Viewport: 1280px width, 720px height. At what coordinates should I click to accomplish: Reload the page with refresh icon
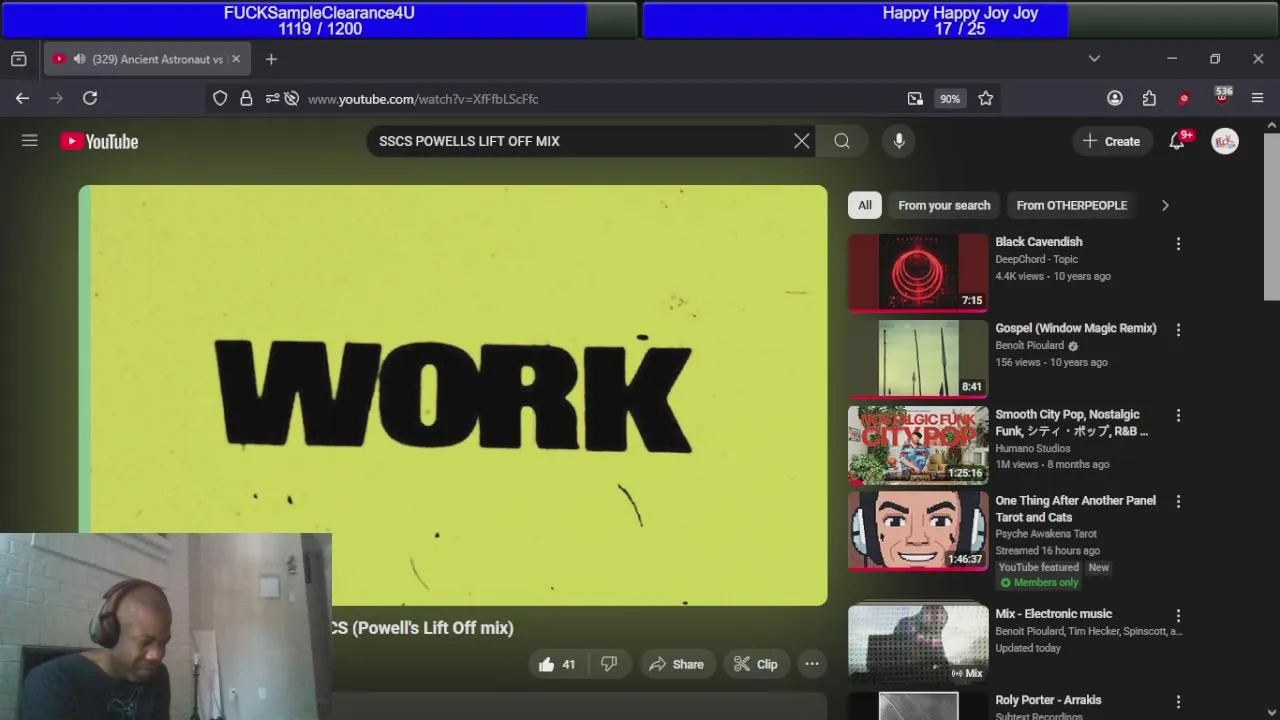tap(90, 98)
